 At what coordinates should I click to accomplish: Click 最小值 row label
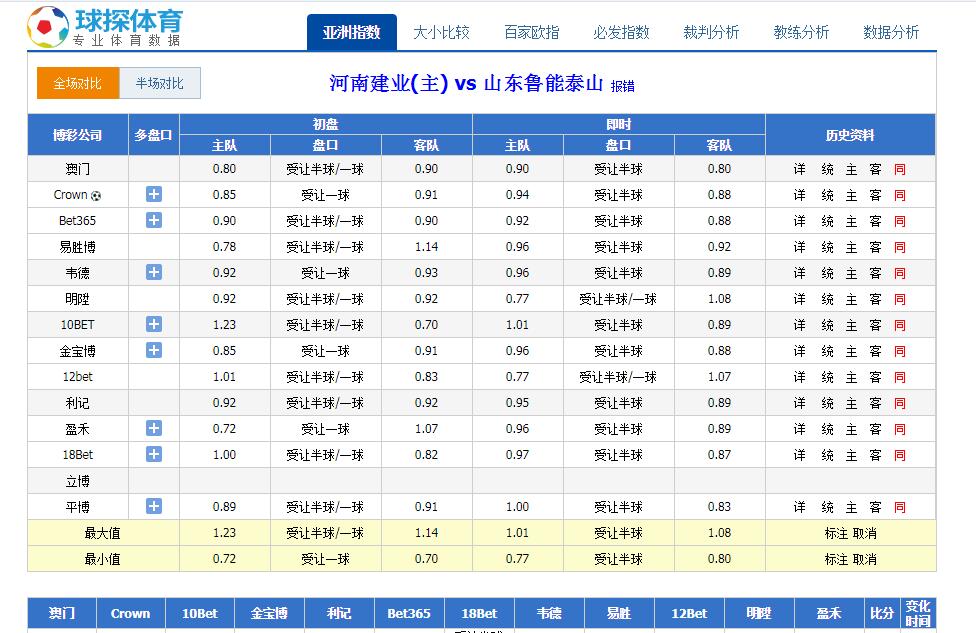[x=103, y=560]
